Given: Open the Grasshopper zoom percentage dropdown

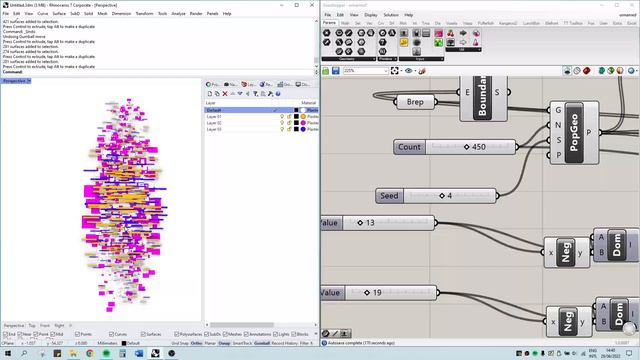Looking at the screenshot, I should [386, 71].
